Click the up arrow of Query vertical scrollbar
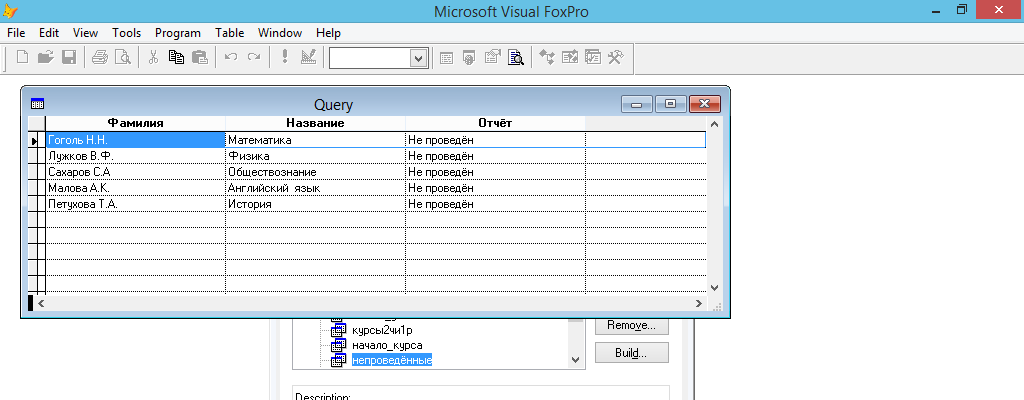Image resolution: width=1024 pixels, height=400 pixels. (714, 124)
